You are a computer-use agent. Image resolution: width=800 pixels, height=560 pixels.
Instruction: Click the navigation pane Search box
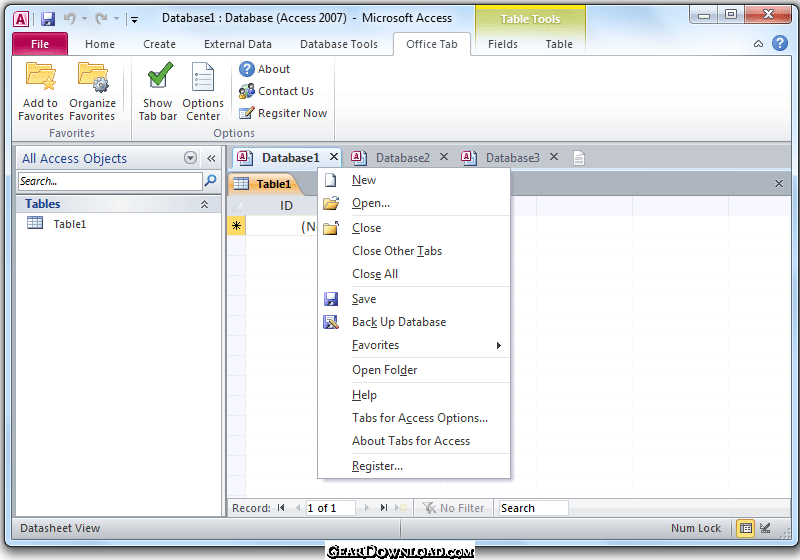(108, 181)
